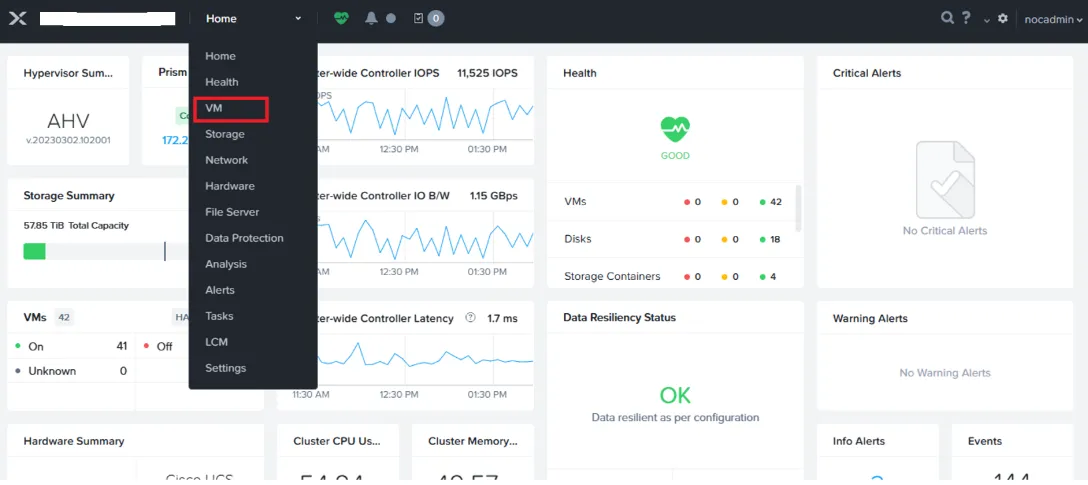Click the latency help info icon
Screen dimensions: 1088x485
tap(470, 318)
